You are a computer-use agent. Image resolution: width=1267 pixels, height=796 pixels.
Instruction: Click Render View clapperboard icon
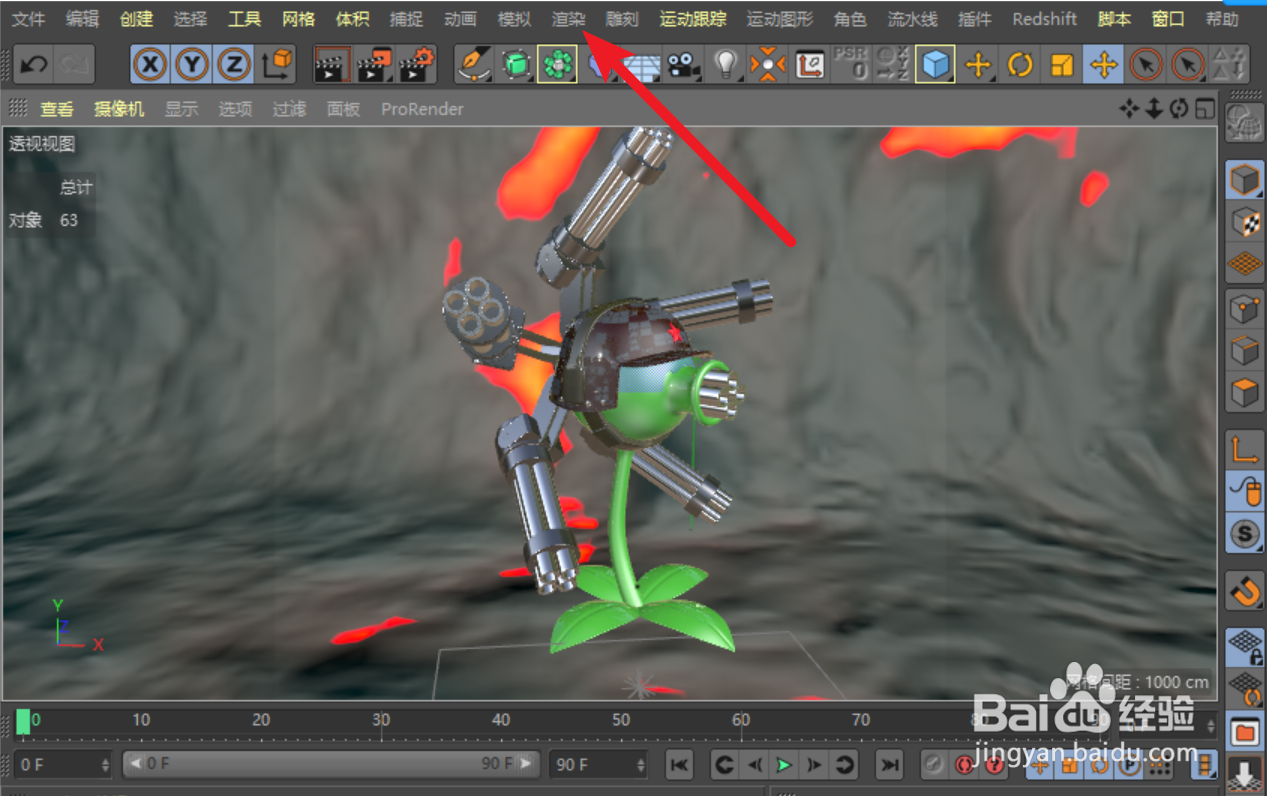tap(331, 65)
